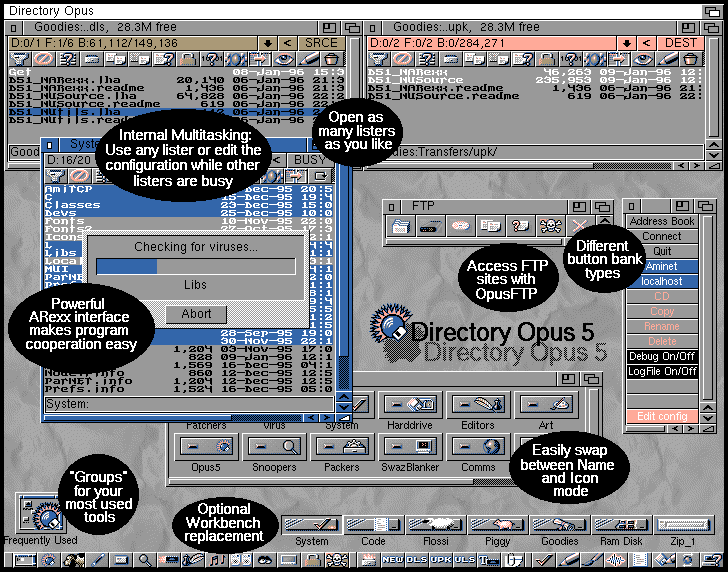728x572 pixels.
Task: Open the Goodies drive icon
Action: [559, 525]
